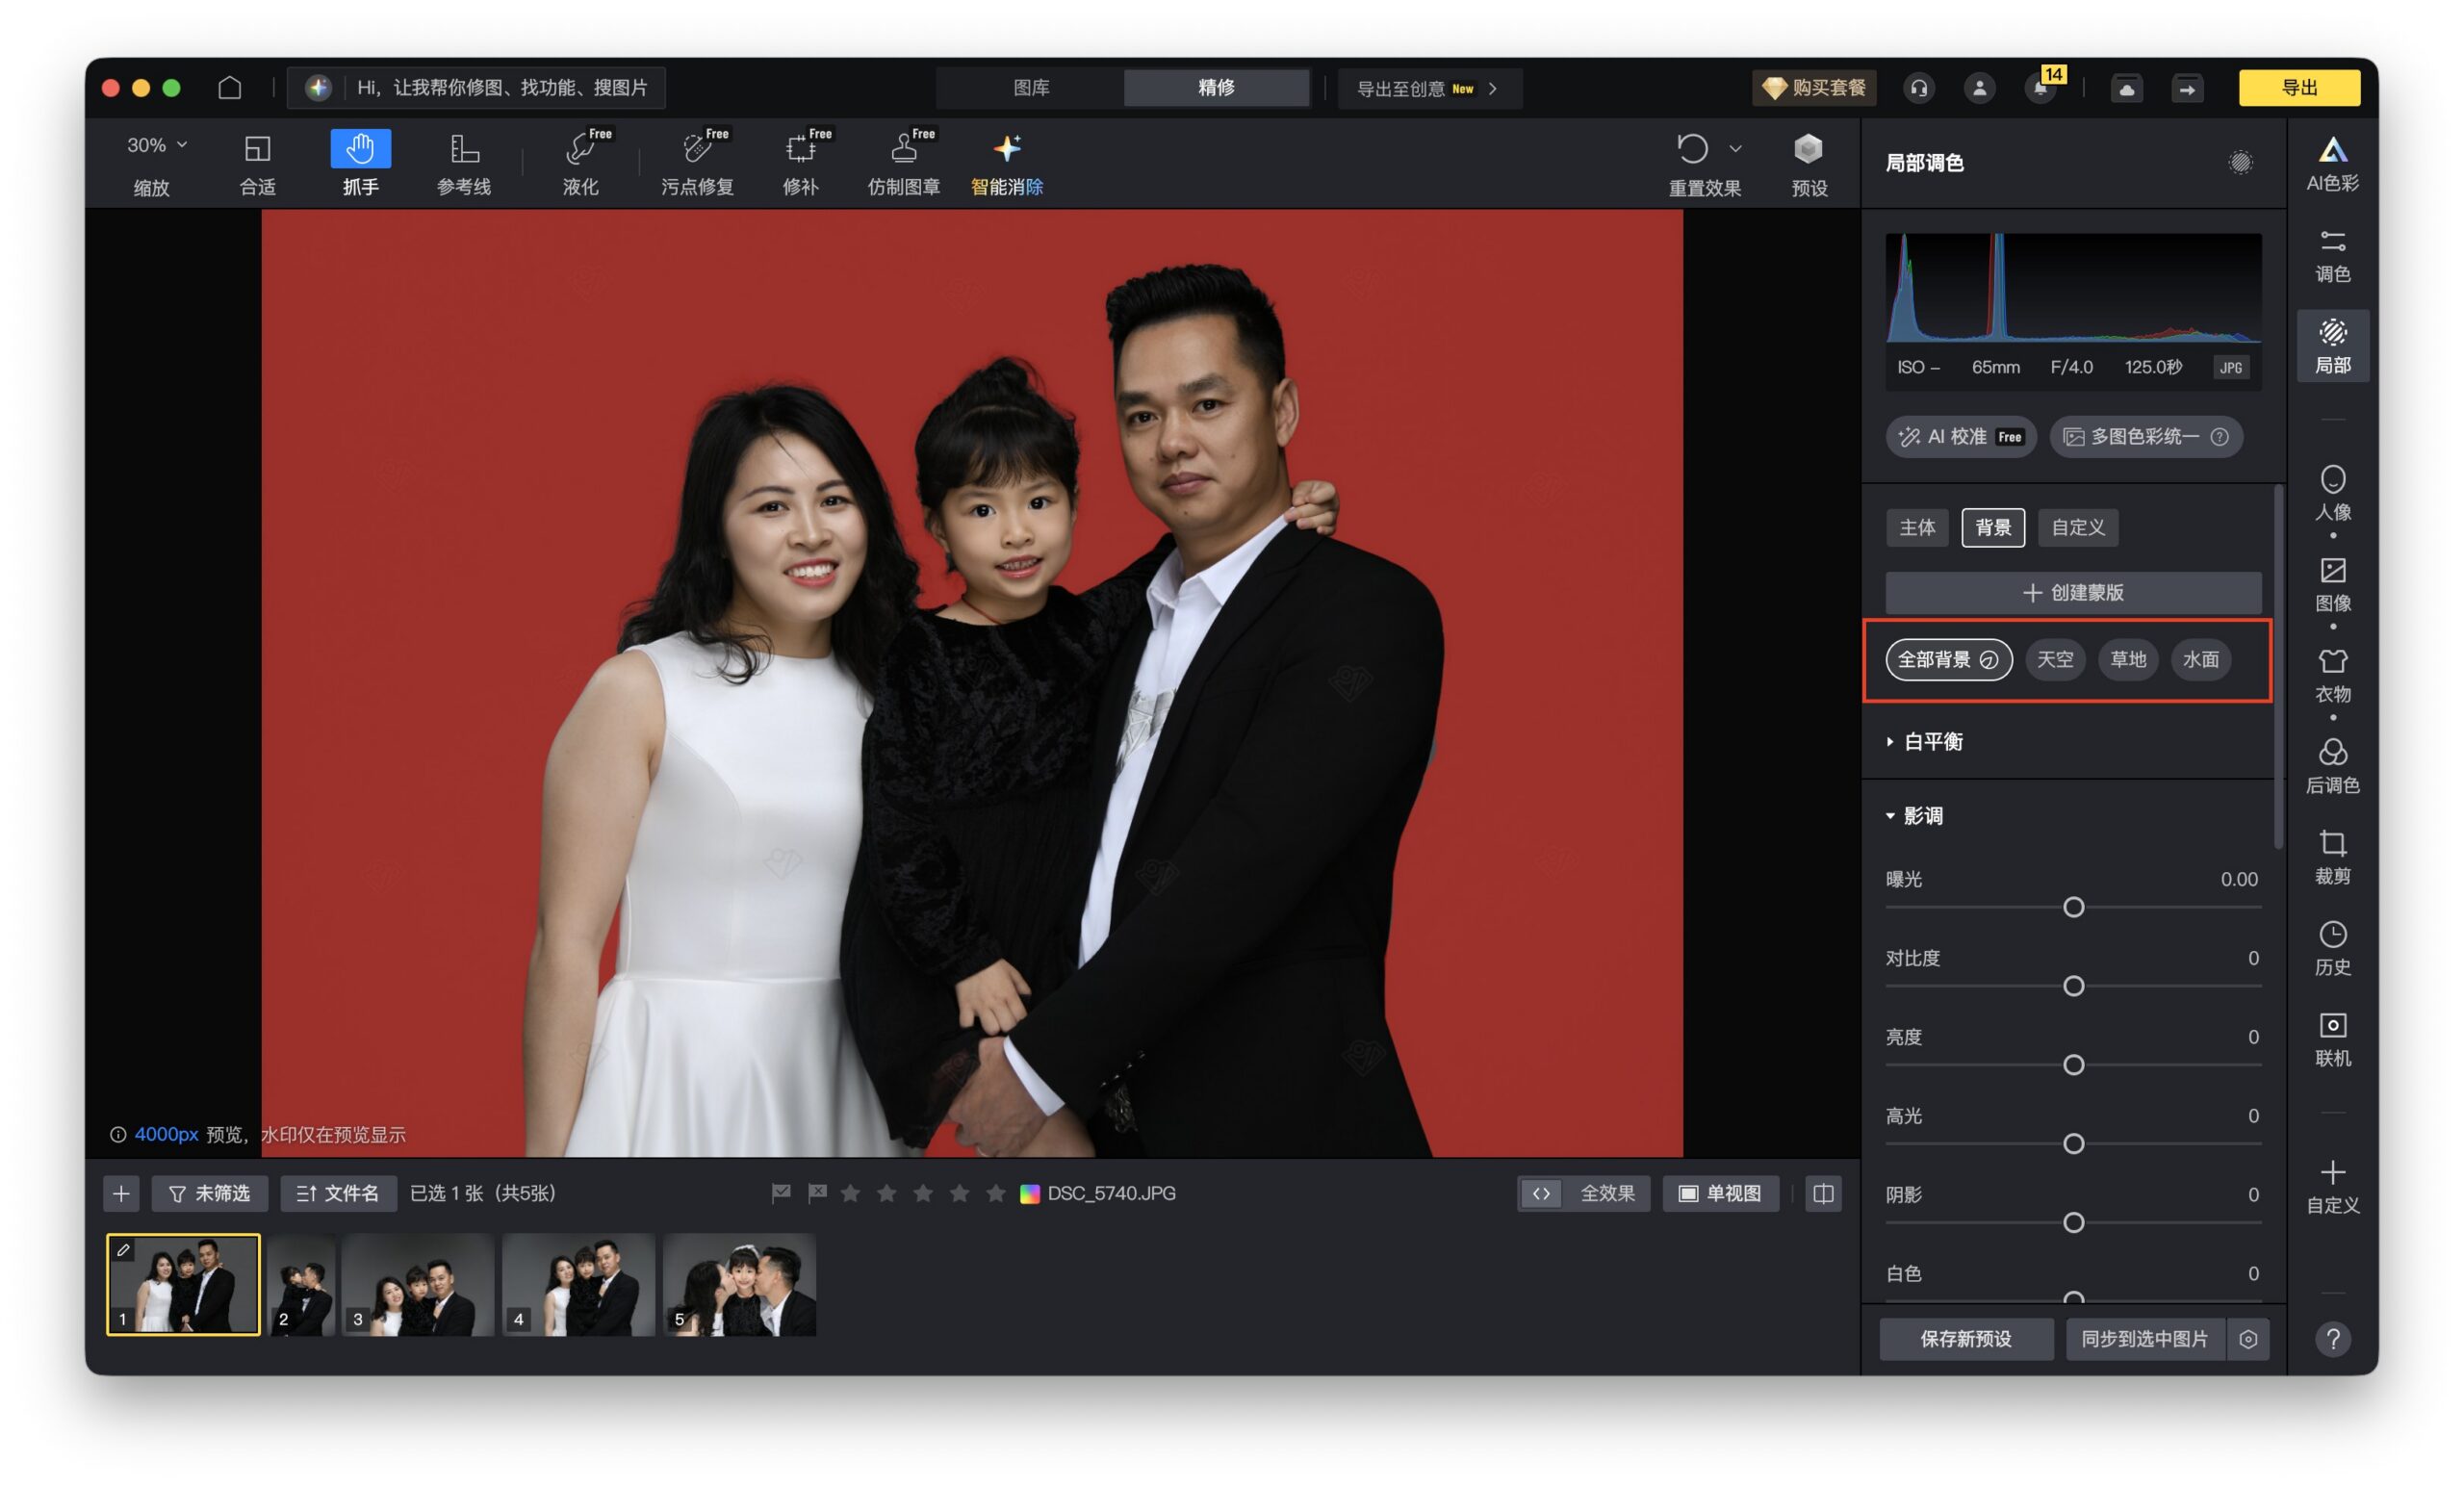
Task: Activate the Smart Erase (智能消除) tool
Action: tap(1006, 162)
